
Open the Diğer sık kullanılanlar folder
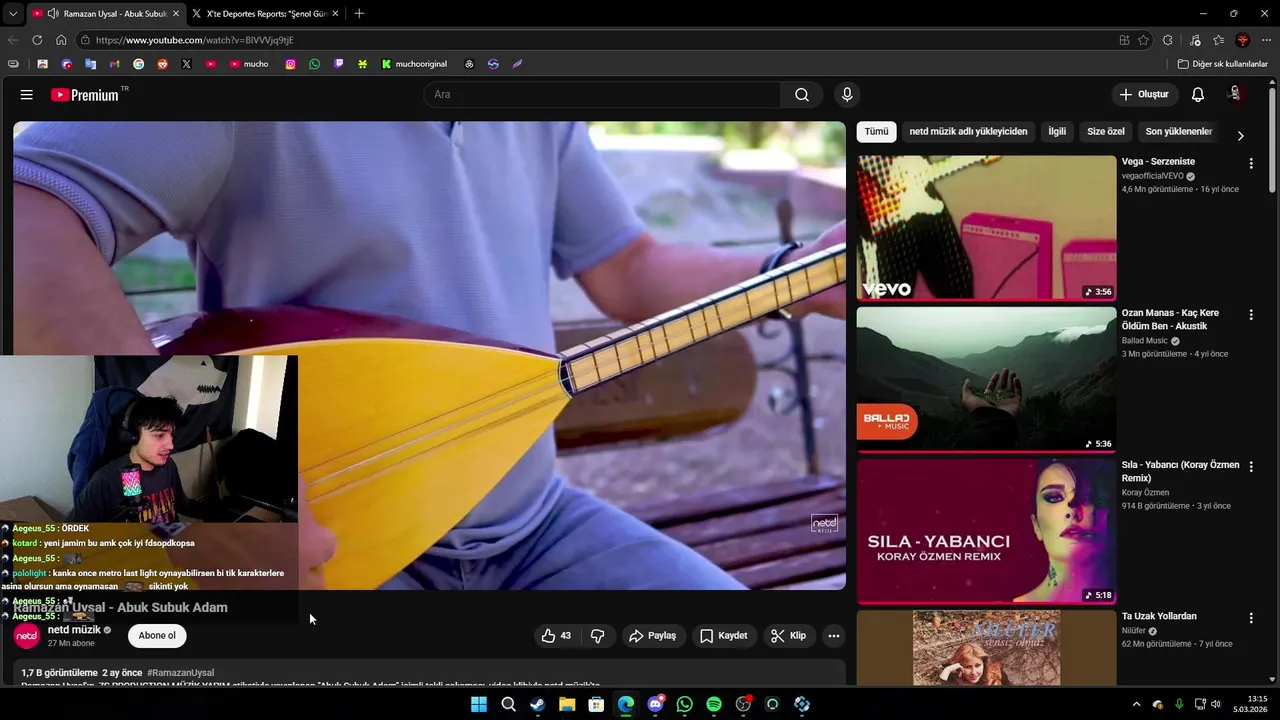(x=1222, y=64)
